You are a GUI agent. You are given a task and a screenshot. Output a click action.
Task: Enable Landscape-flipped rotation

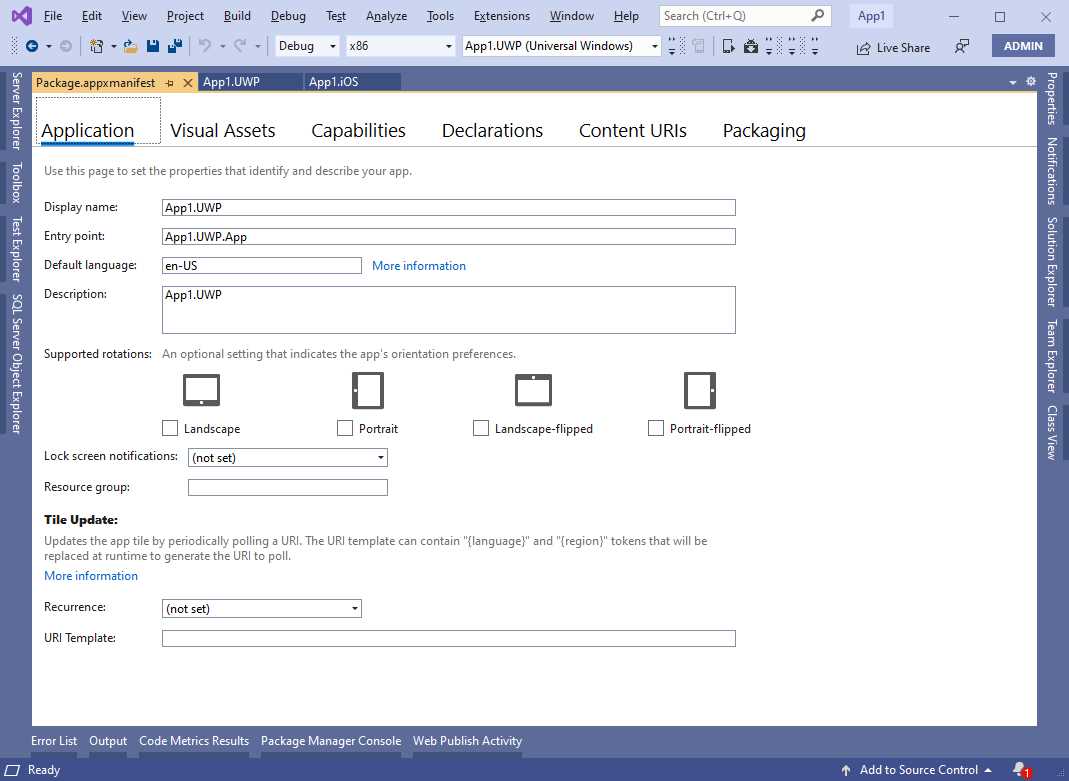pos(481,428)
